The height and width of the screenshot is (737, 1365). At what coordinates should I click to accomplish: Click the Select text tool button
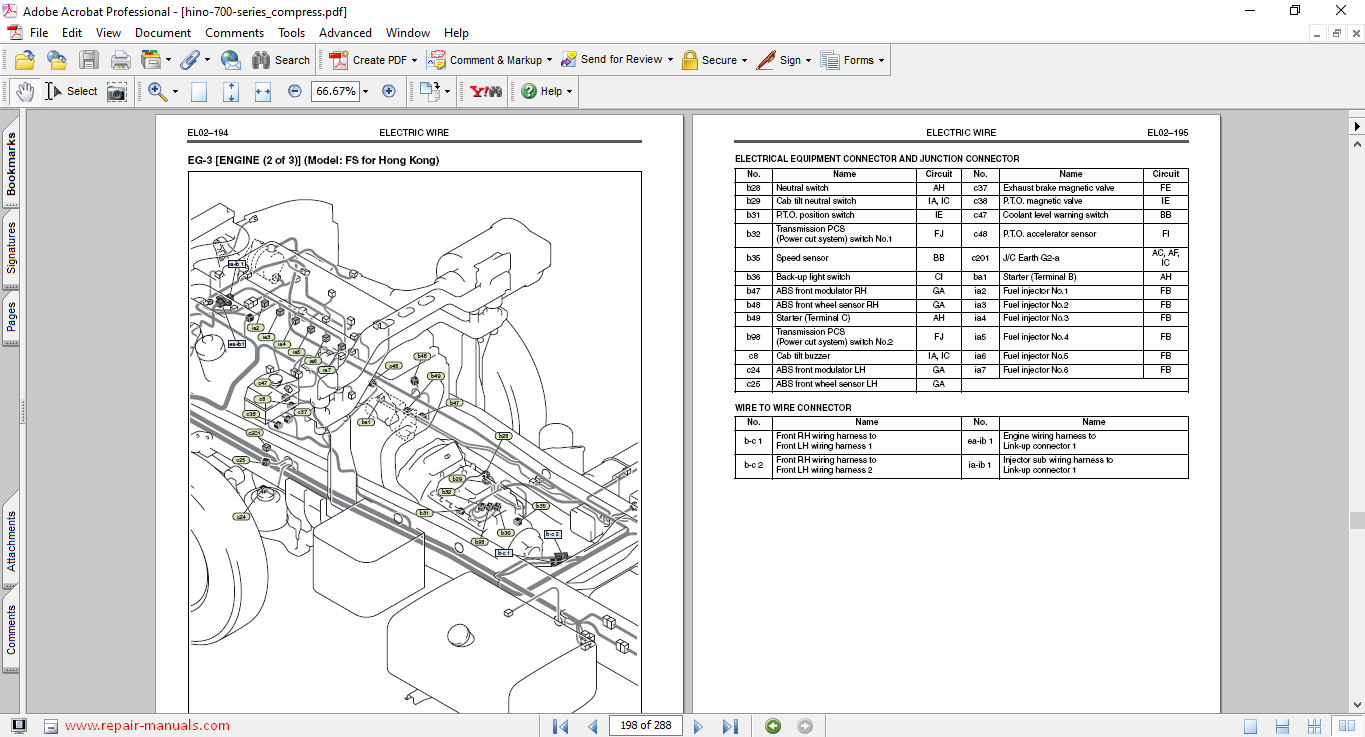71,92
